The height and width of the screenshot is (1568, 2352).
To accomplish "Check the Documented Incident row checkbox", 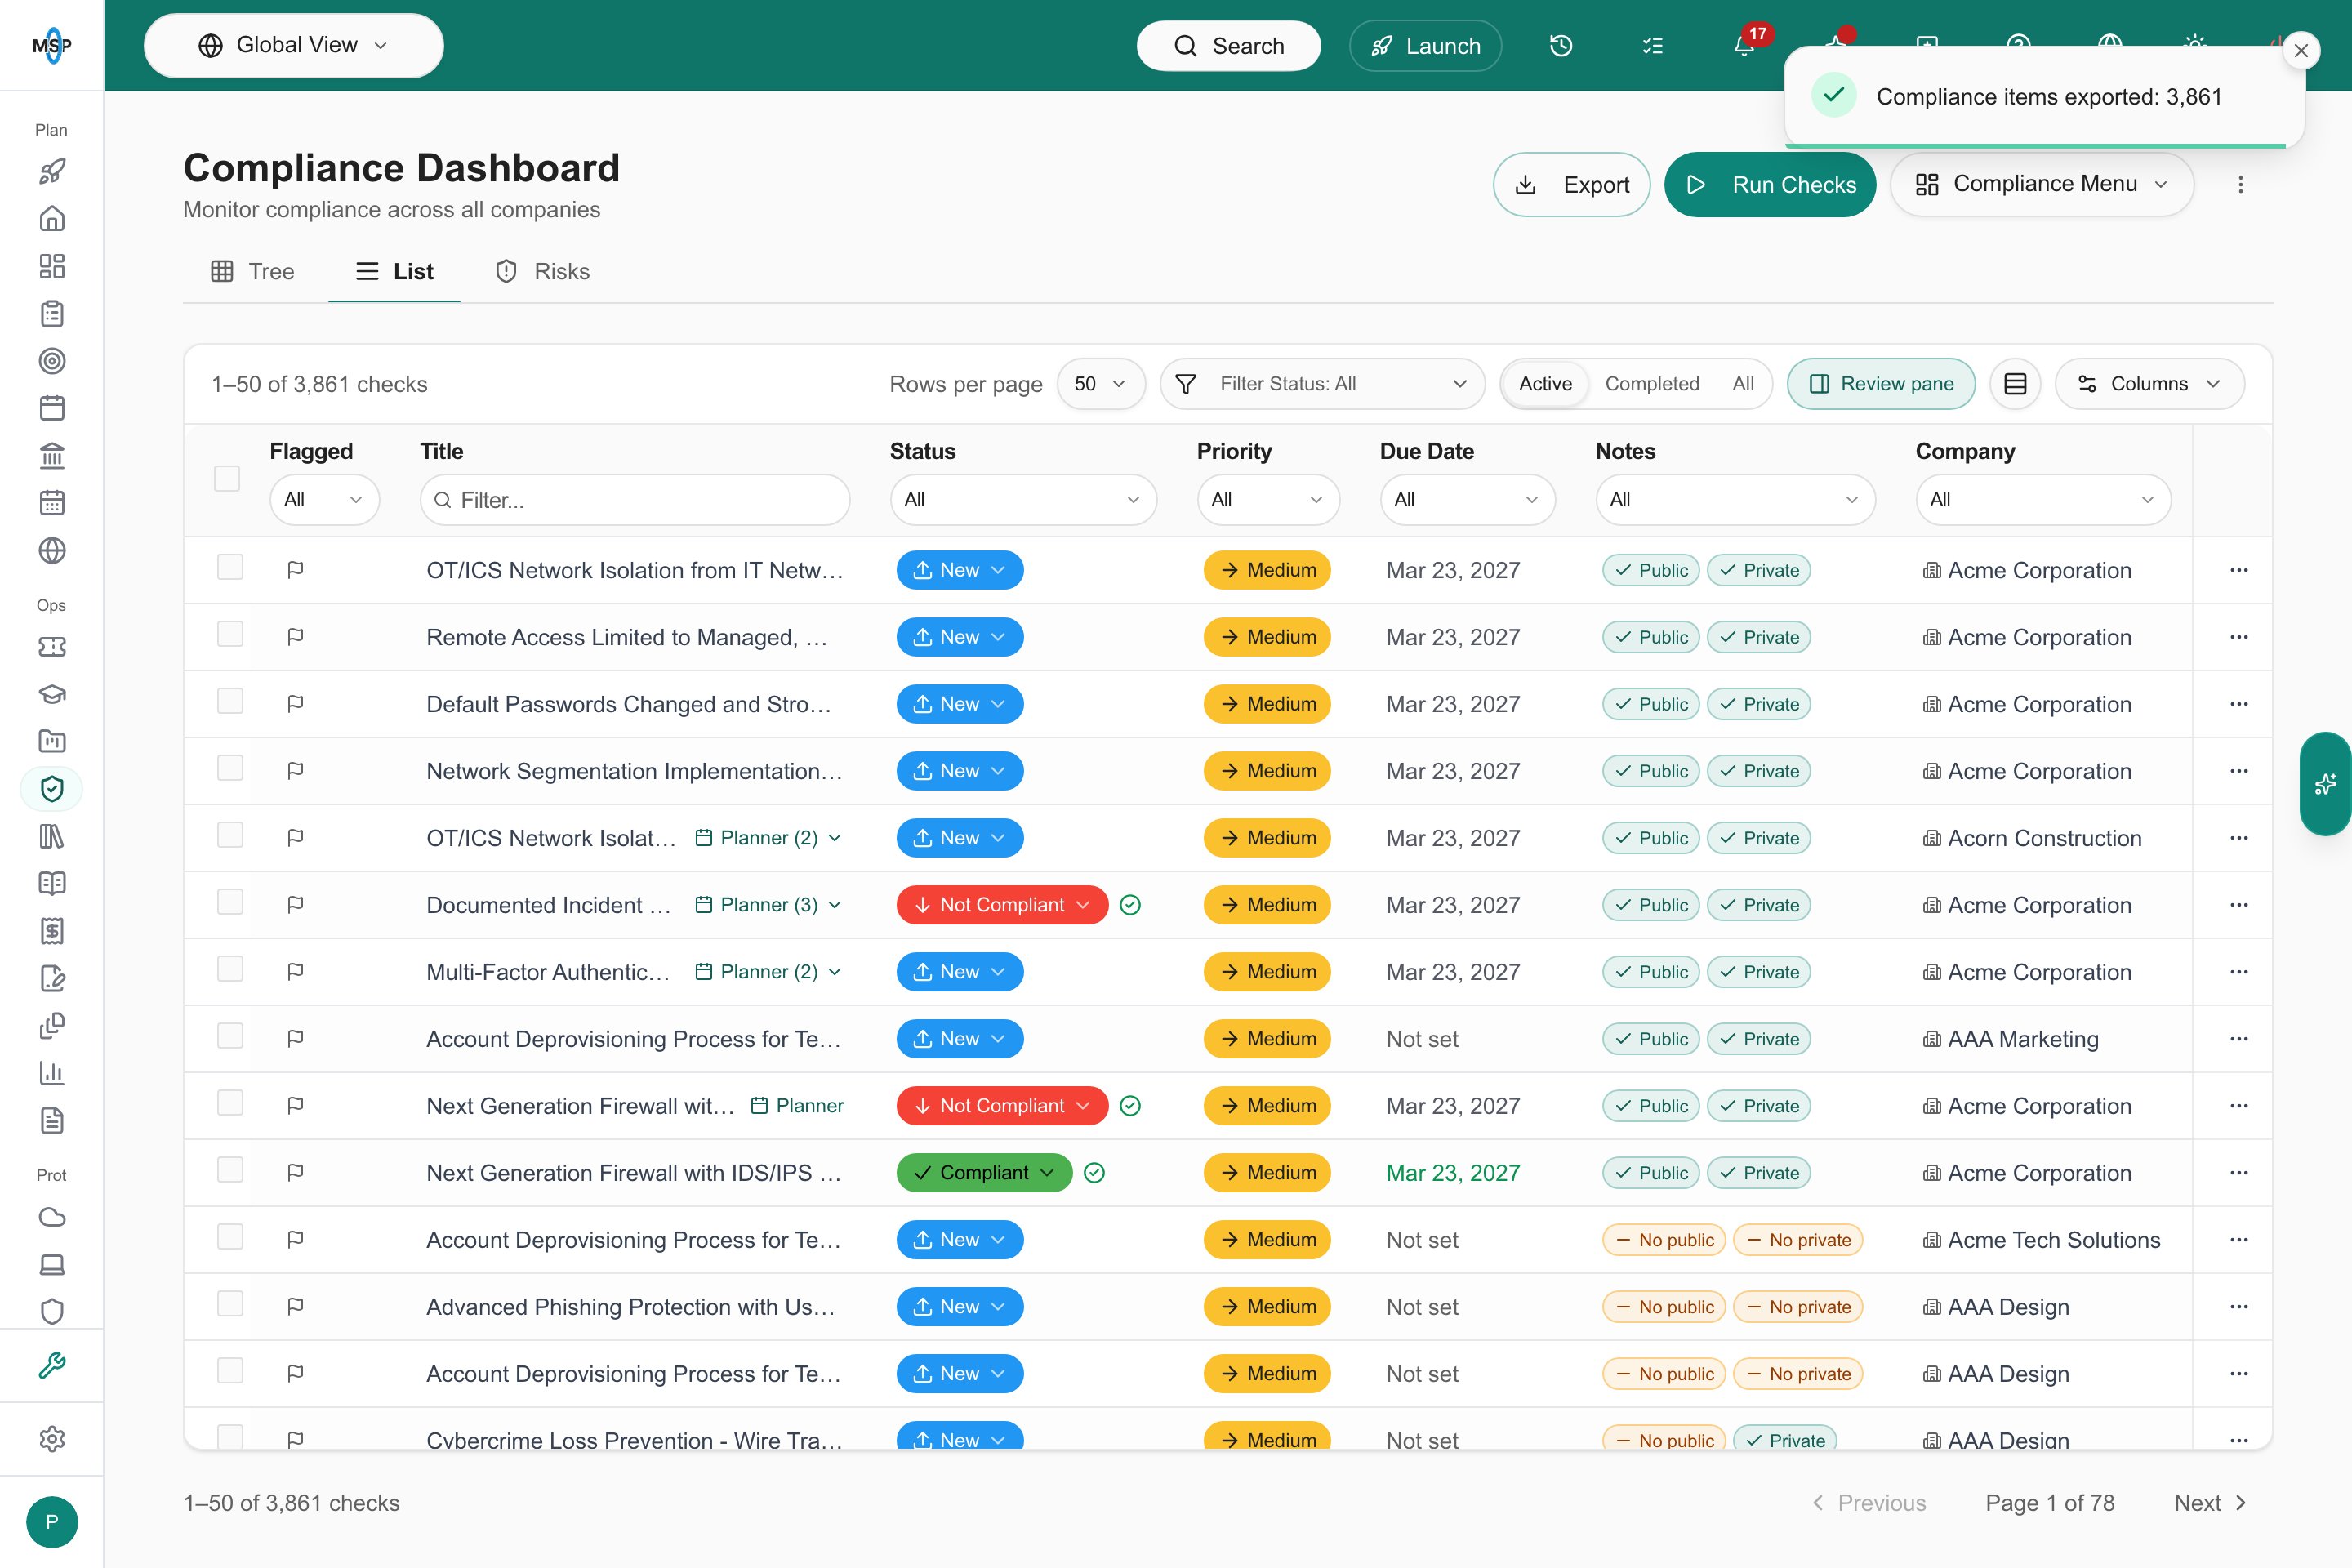I will tap(230, 903).
